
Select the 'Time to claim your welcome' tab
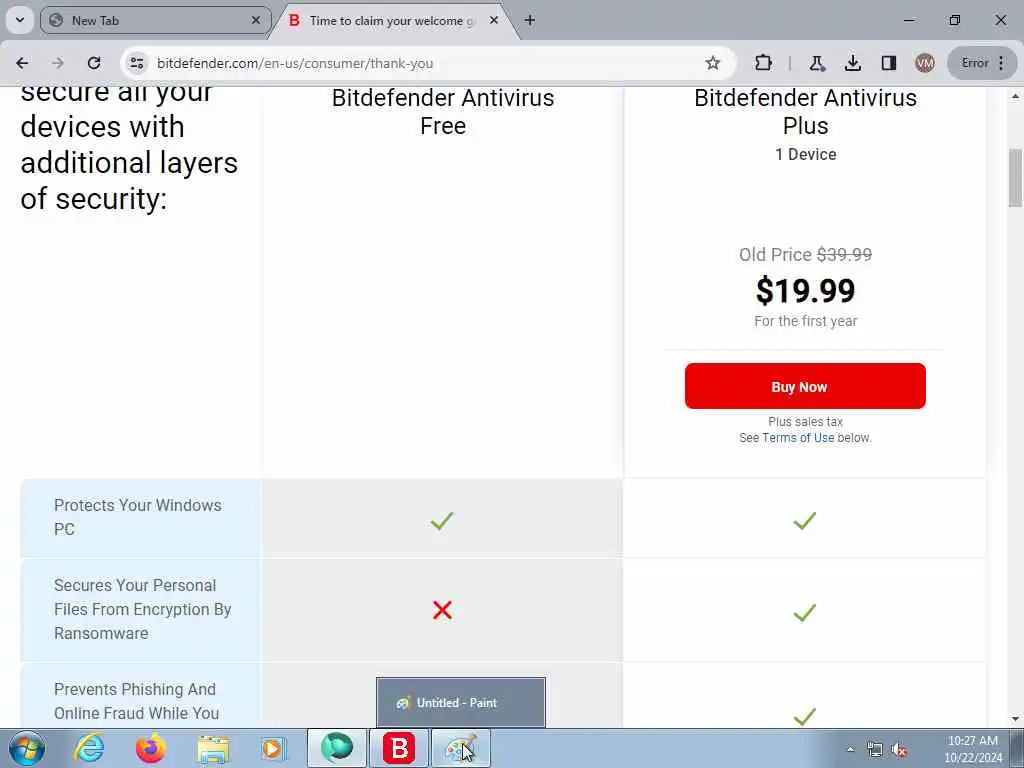392,20
